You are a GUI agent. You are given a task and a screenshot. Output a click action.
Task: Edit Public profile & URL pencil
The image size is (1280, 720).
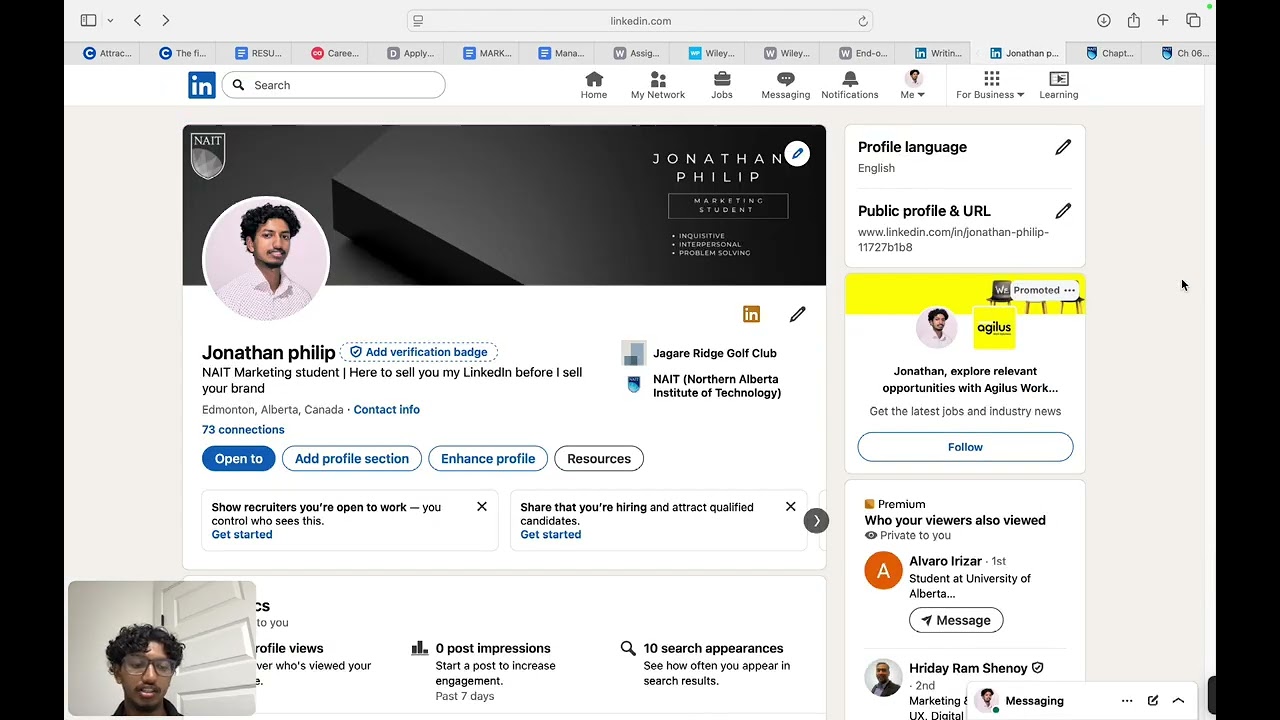(1063, 211)
